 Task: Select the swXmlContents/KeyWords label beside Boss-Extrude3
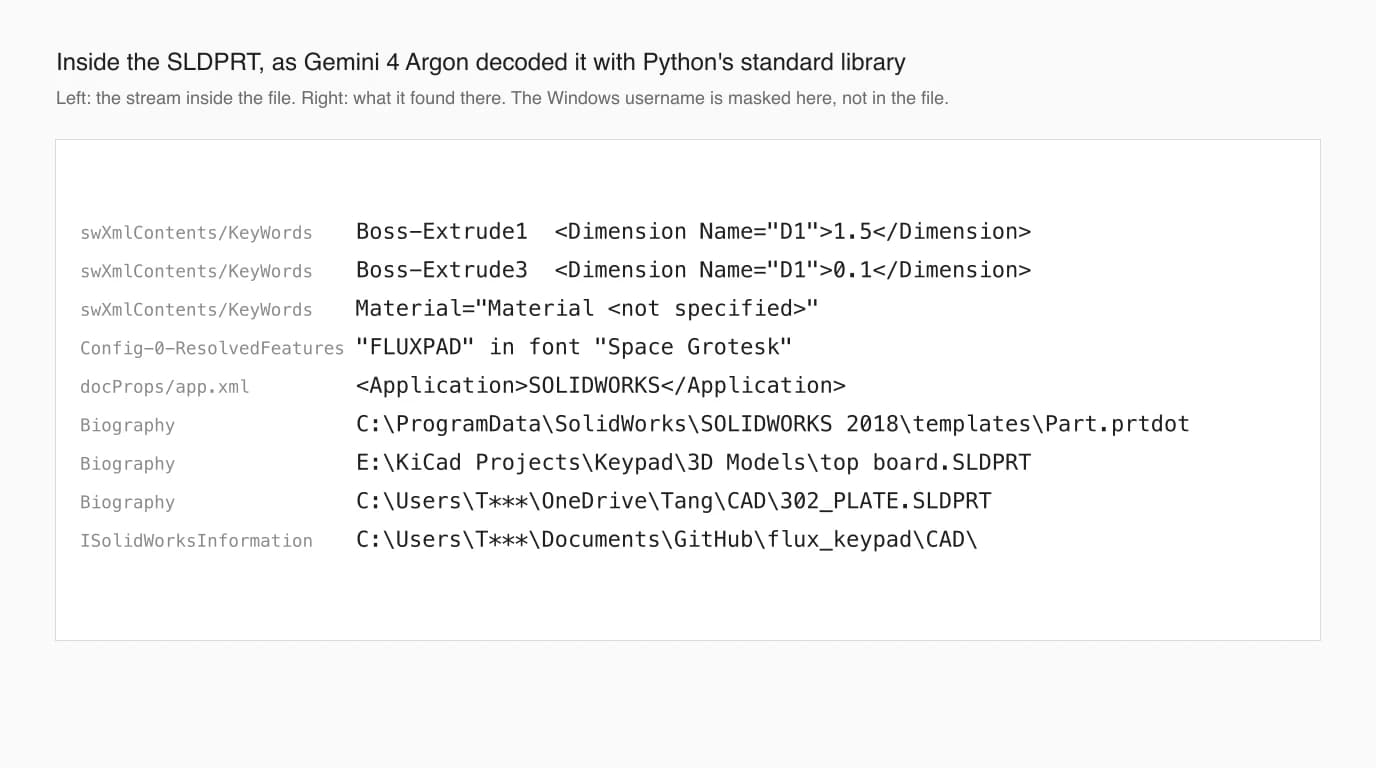click(x=196, y=271)
